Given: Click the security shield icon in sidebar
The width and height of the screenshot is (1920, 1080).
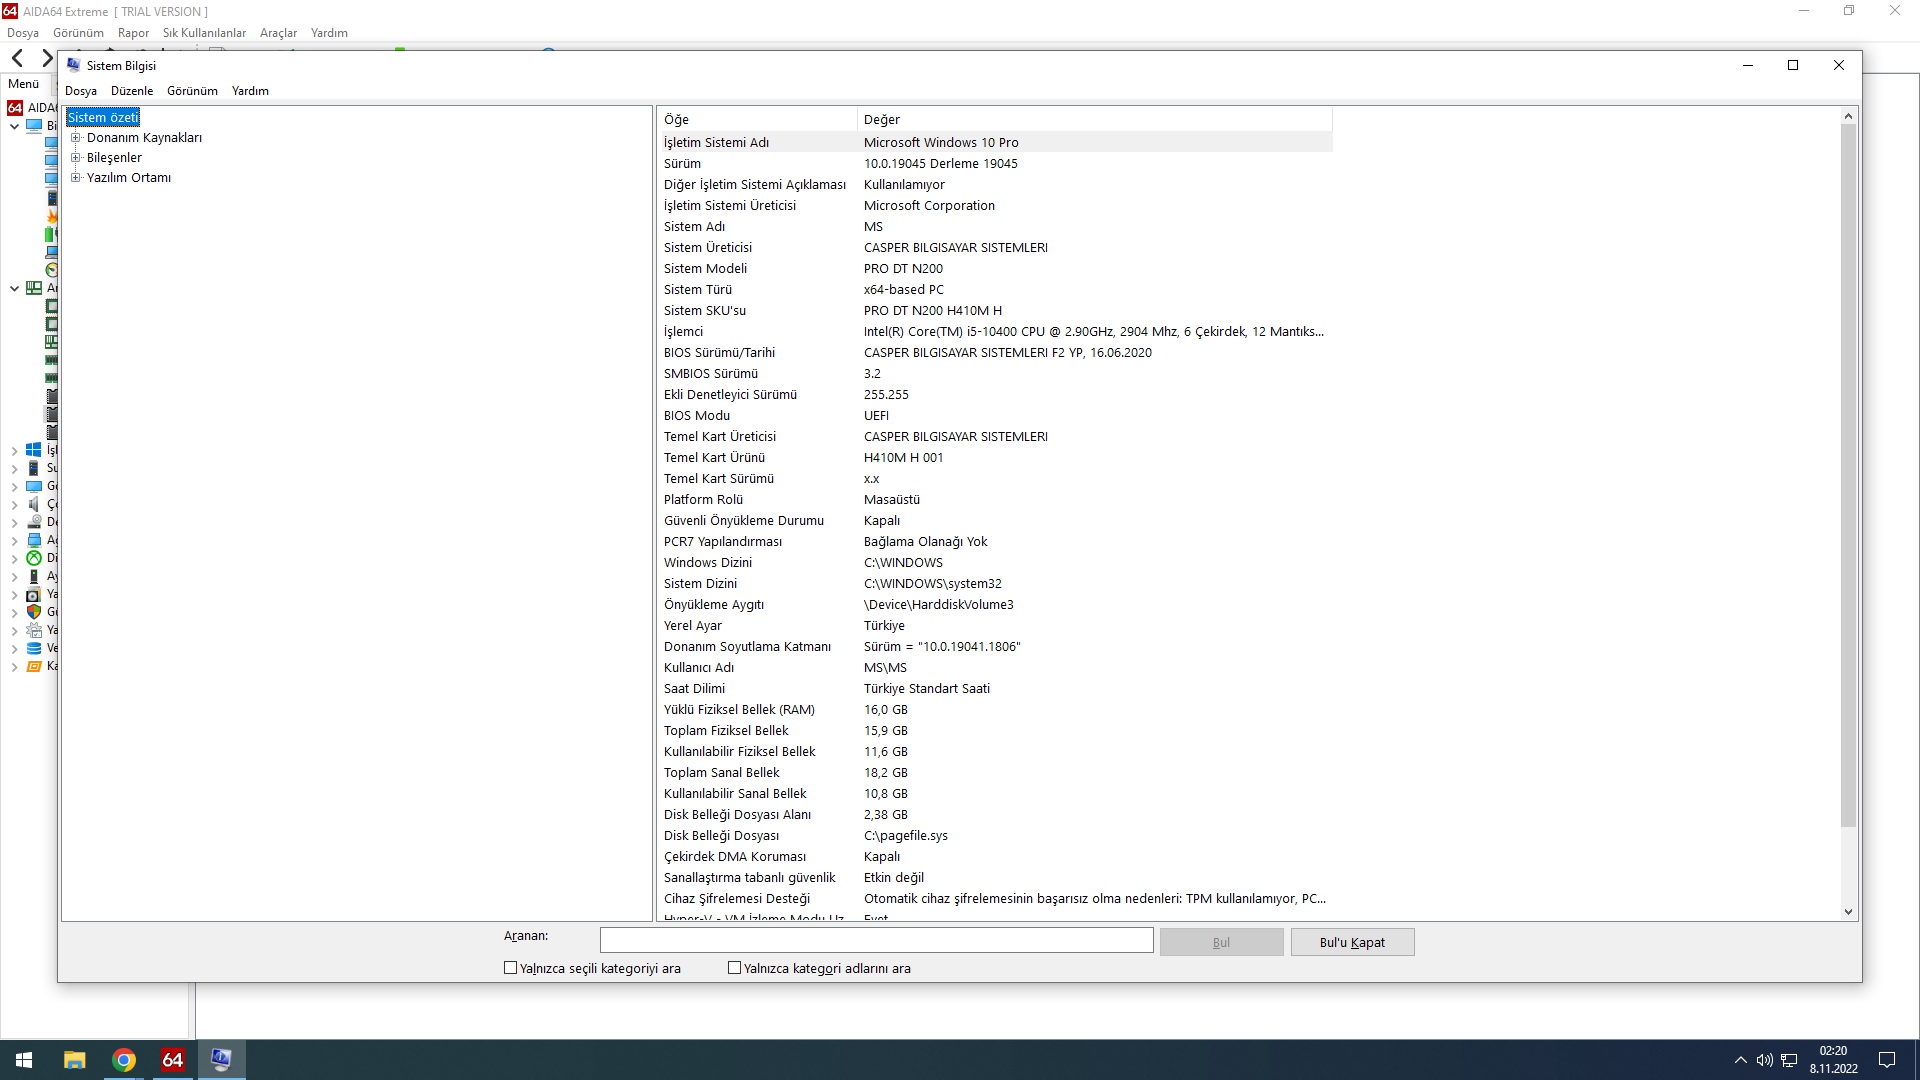Looking at the screenshot, I should click(x=34, y=612).
